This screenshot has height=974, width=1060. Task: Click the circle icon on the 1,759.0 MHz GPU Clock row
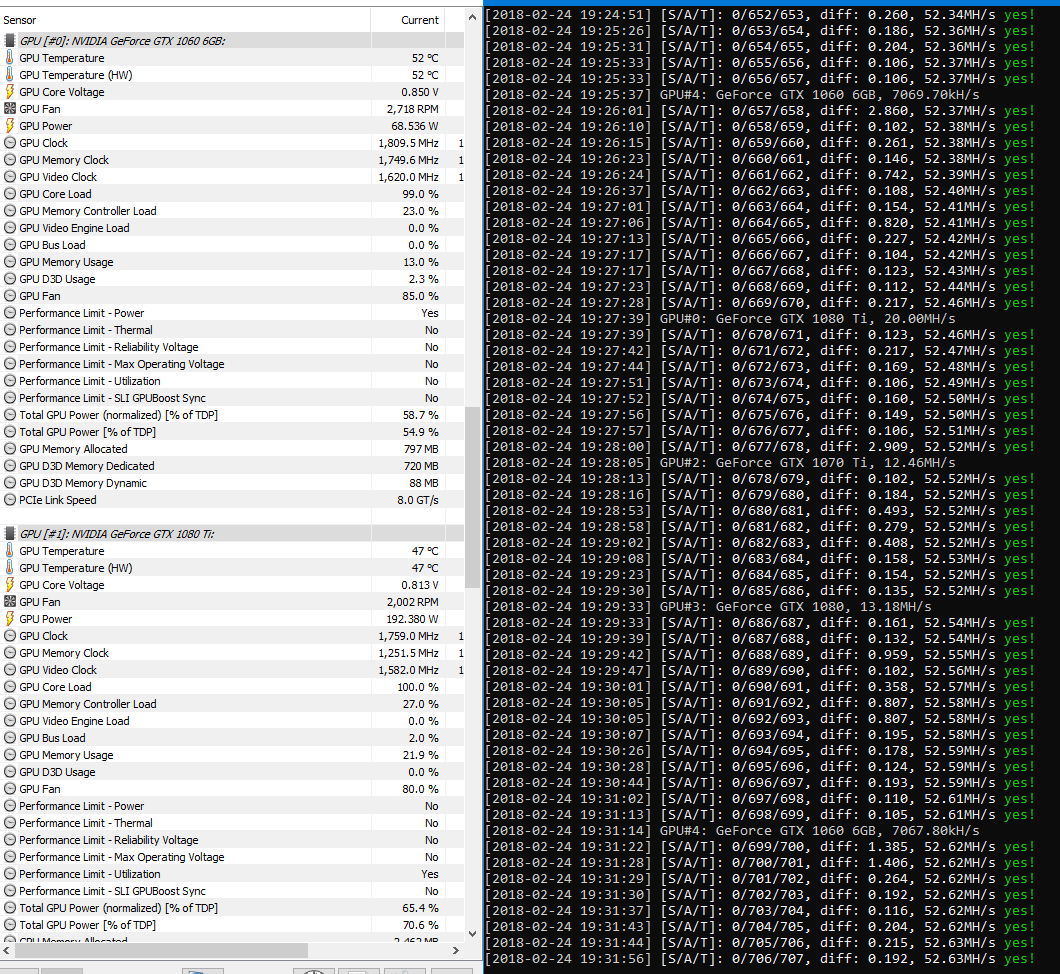[x=9, y=636]
